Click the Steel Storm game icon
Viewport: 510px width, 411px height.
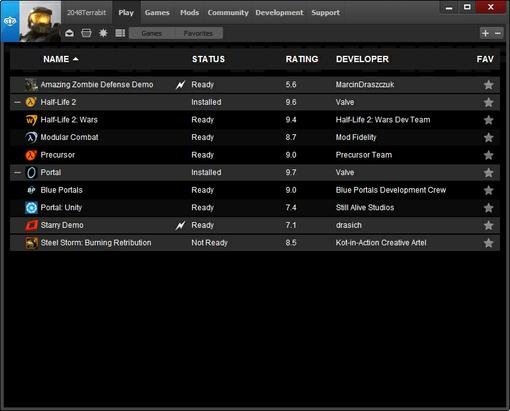click(x=31, y=243)
